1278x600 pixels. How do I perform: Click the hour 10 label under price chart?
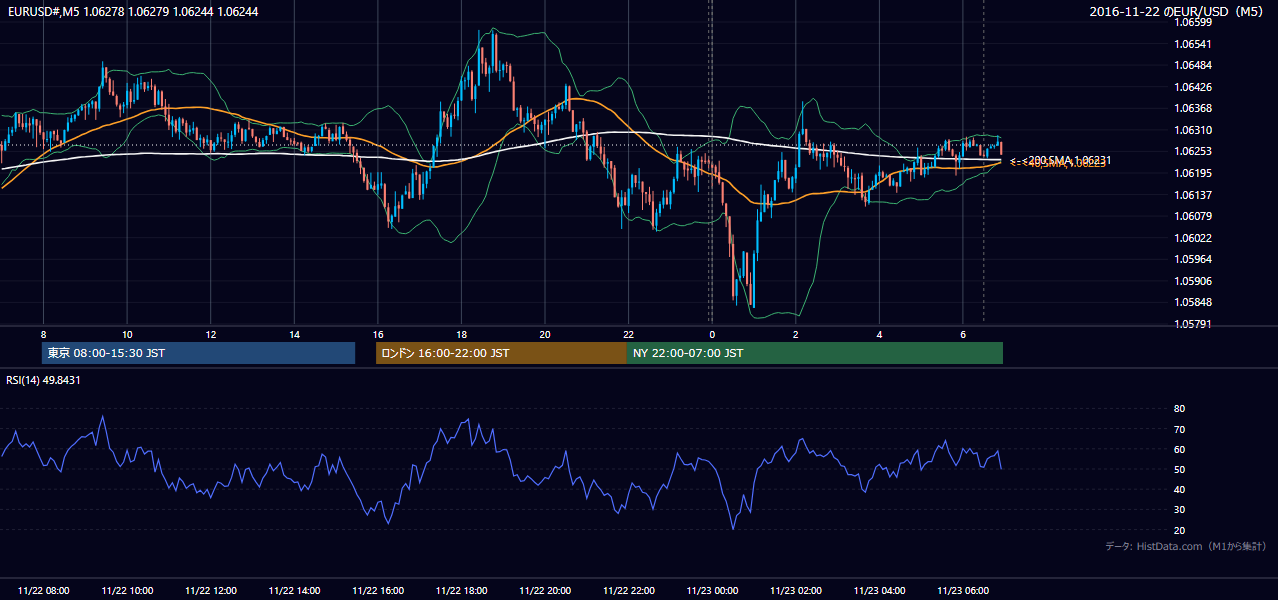[127, 334]
